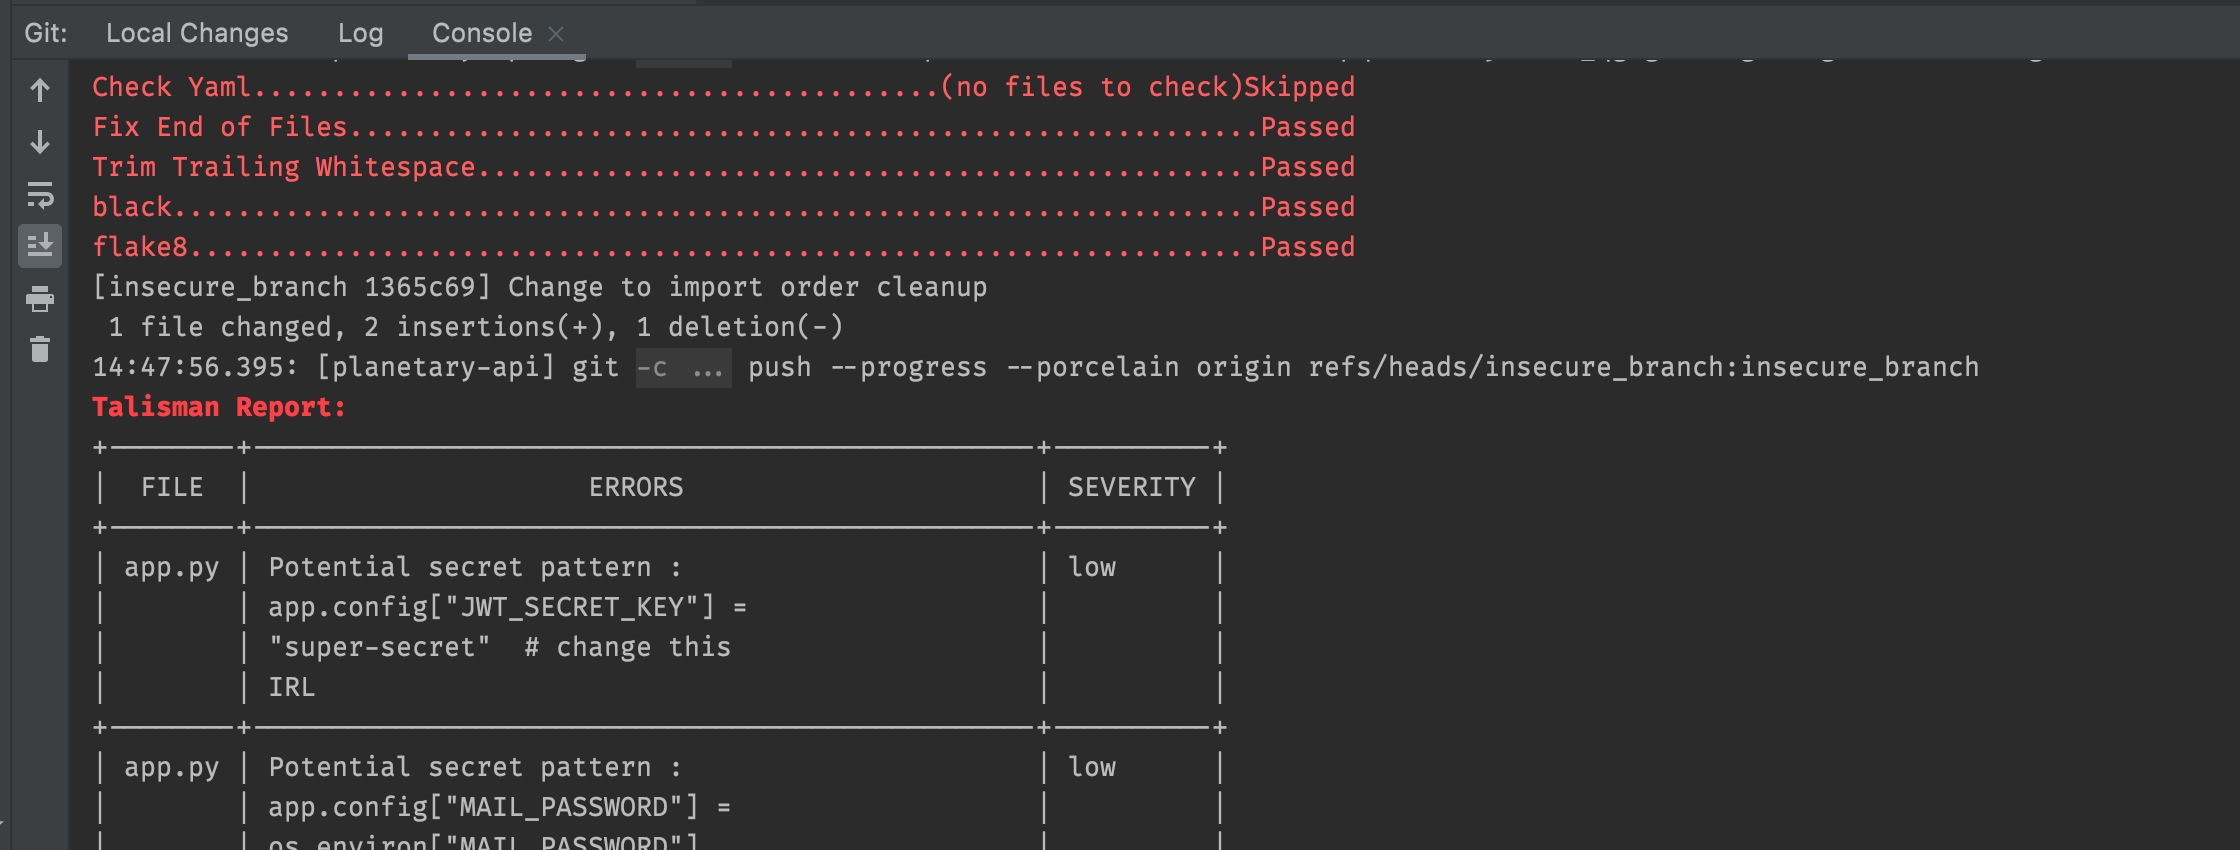2240x850 pixels.
Task: Toggle the print option off
Action: (x=40, y=299)
